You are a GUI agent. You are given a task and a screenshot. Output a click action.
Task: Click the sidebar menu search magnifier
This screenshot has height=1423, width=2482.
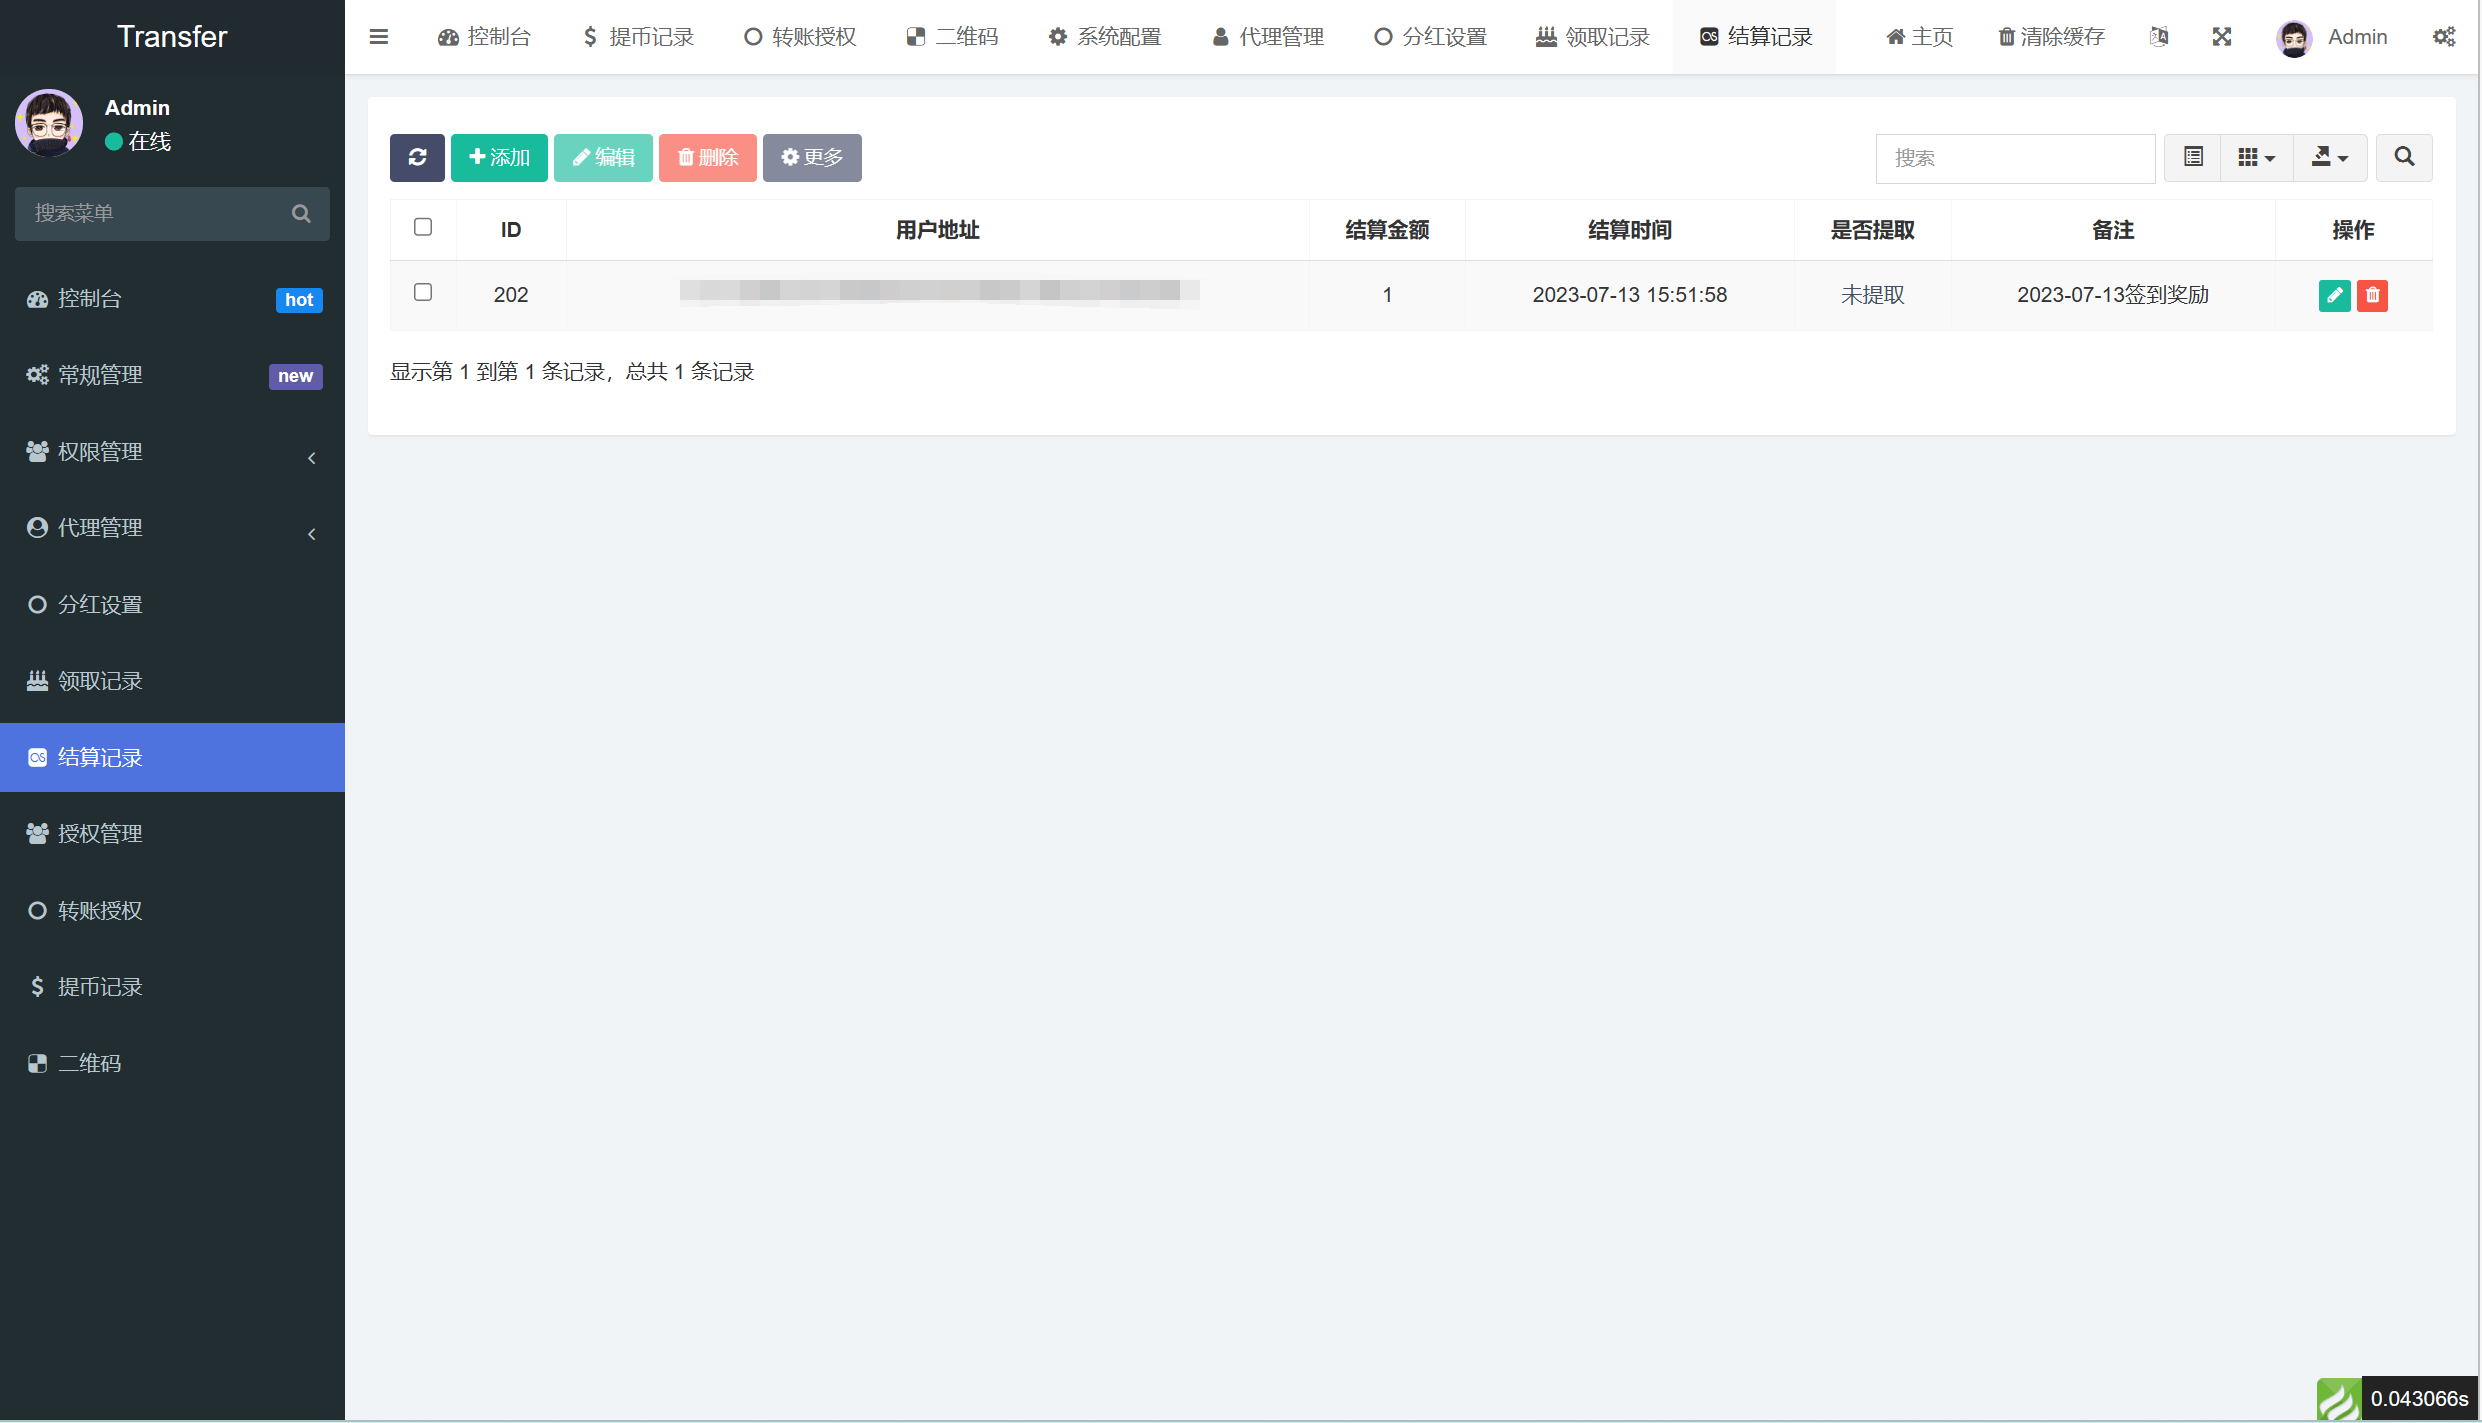point(301,213)
